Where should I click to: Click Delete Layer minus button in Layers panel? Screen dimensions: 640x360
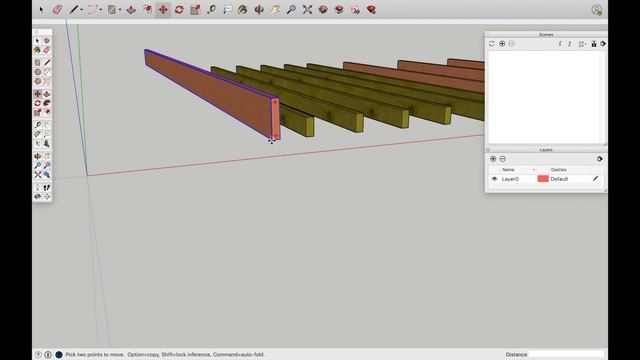pyautogui.click(x=502, y=159)
